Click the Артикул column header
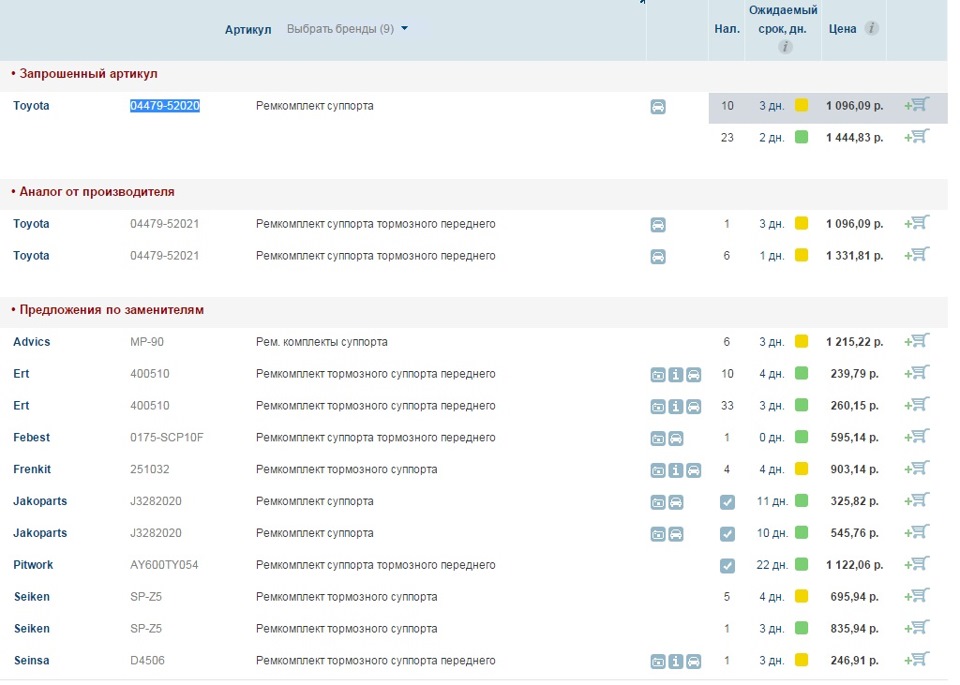The image size is (960, 685). tap(248, 29)
